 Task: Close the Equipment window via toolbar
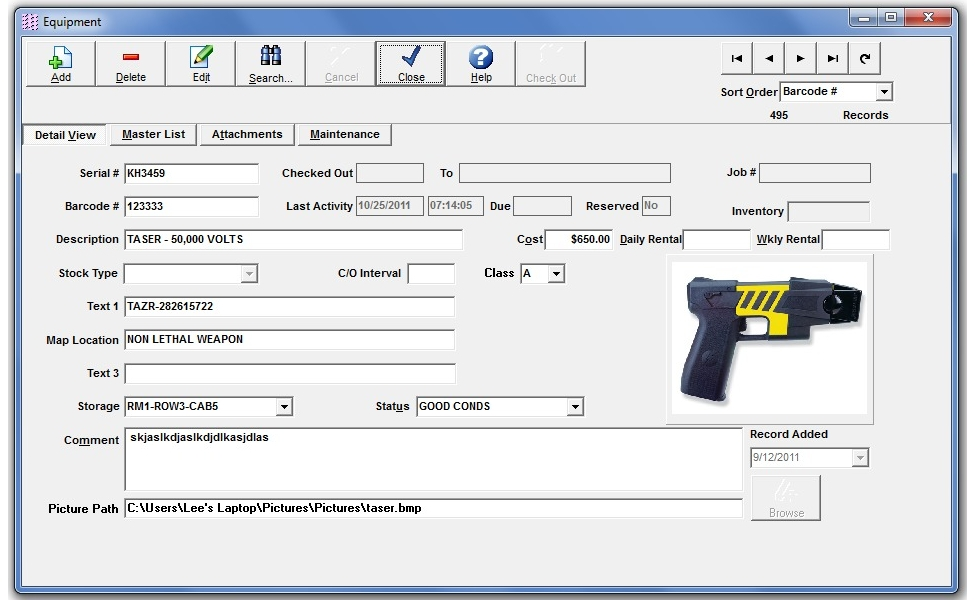pos(410,62)
